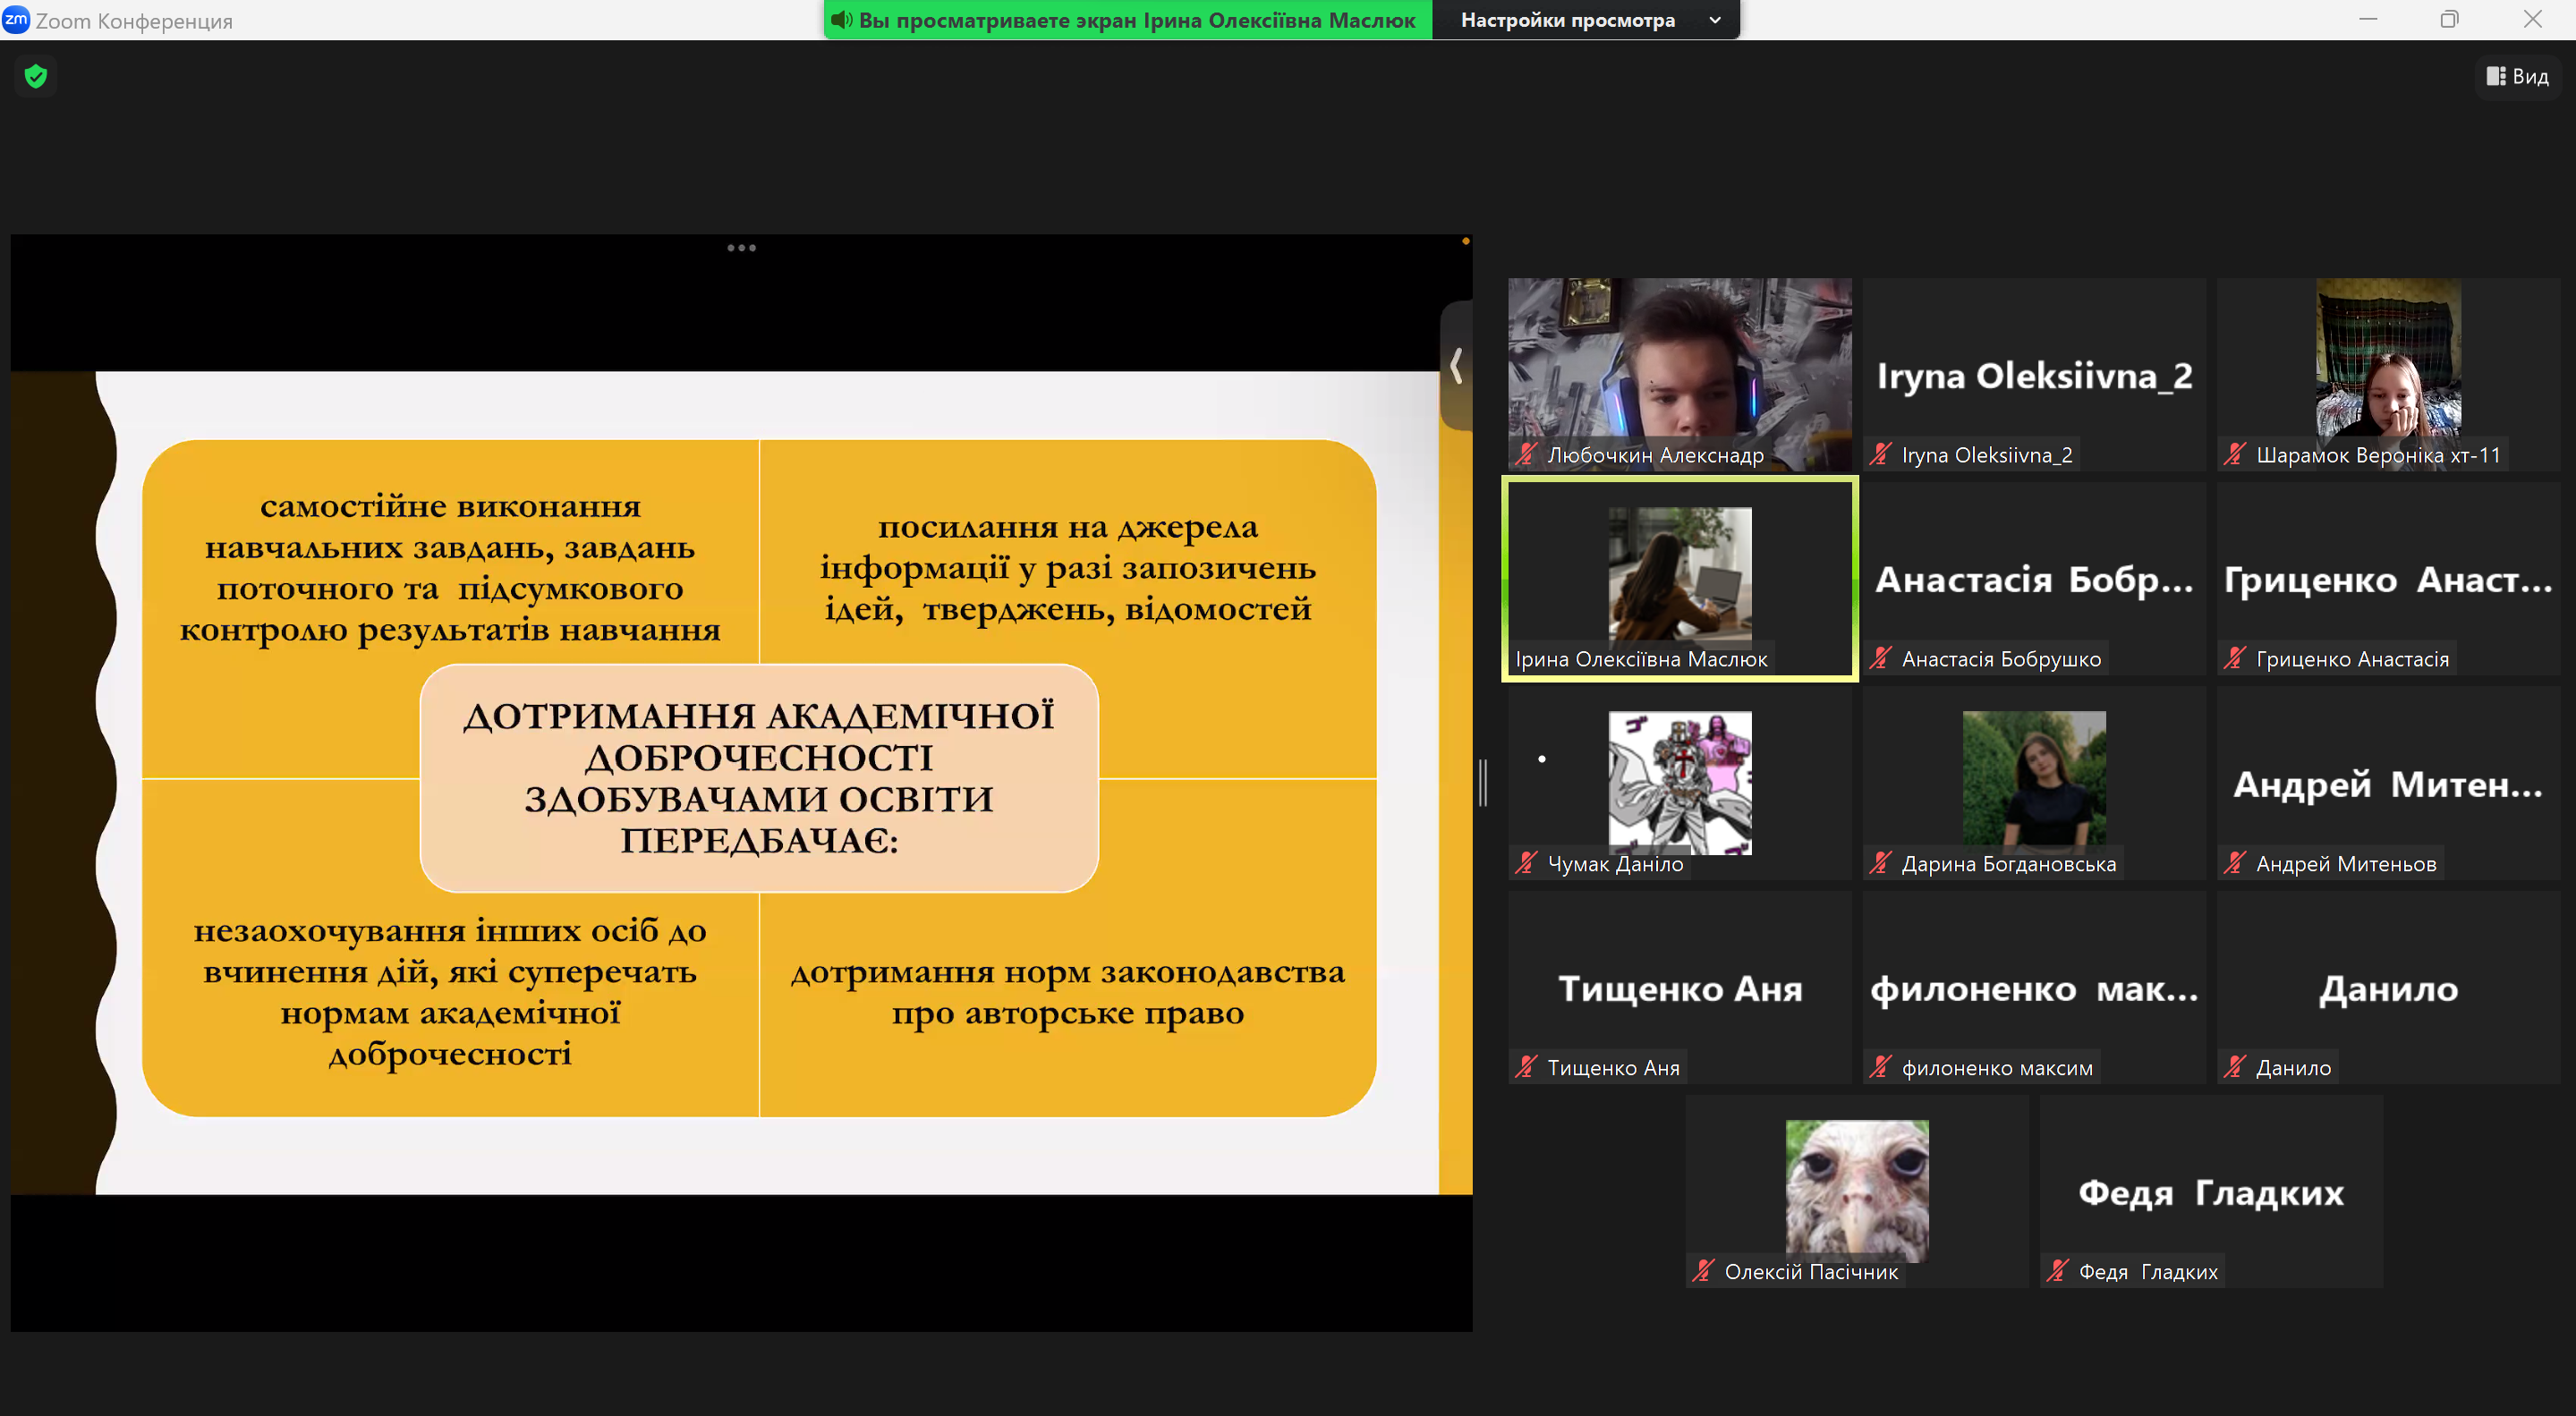Image resolution: width=2576 pixels, height=1416 pixels.
Task: Click name label Ірина Олексіївна Маслюк
Action: point(1641,659)
